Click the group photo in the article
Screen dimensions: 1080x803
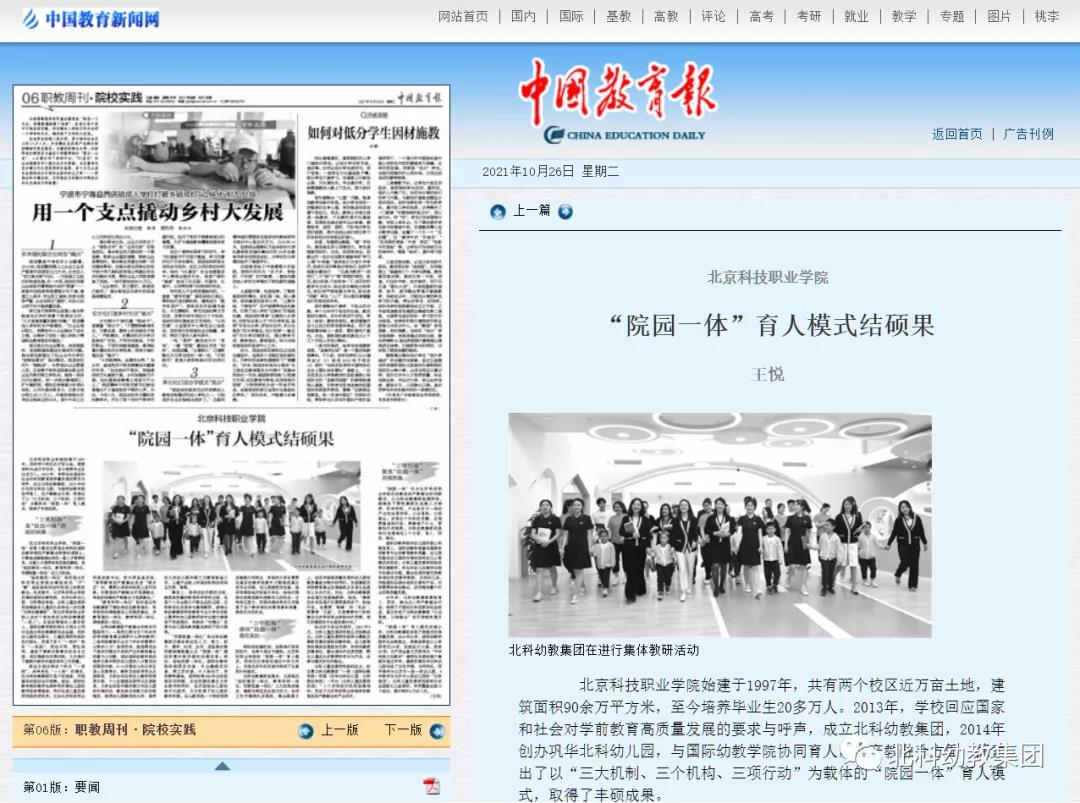click(x=719, y=525)
